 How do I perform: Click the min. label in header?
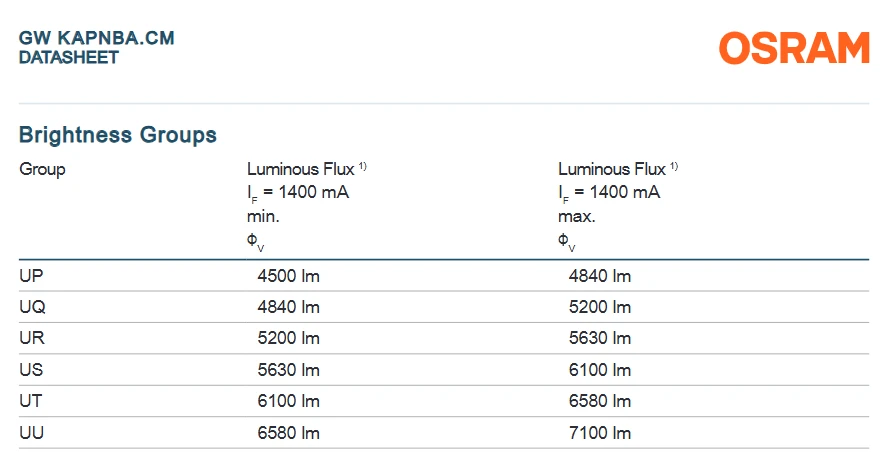pyautogui.click(x=263, y=217)
